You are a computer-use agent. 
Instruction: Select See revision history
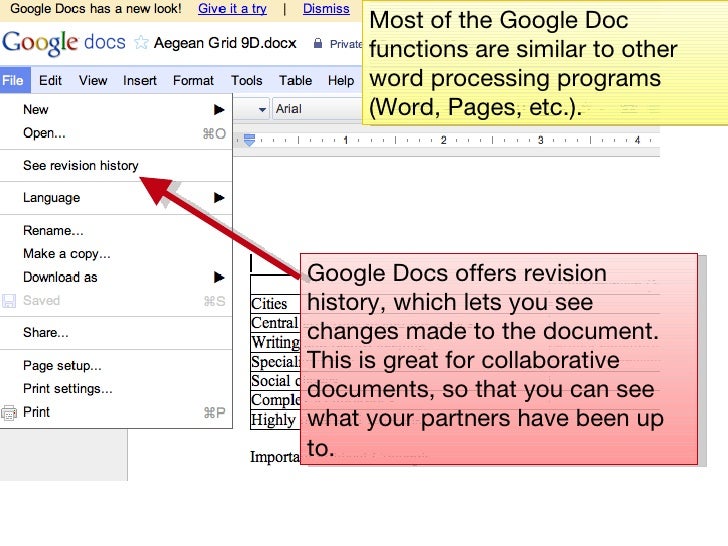(x=116, y=166)
